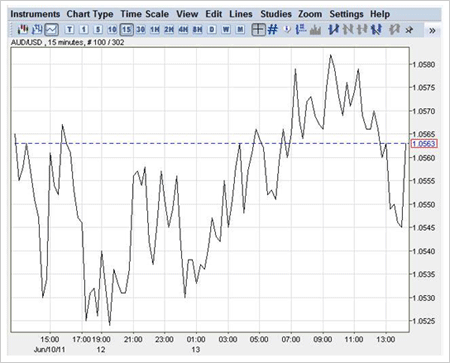Click the 13:00 time axis label
The width and height of the screenshot is (450, 363).
coord(386,339)
